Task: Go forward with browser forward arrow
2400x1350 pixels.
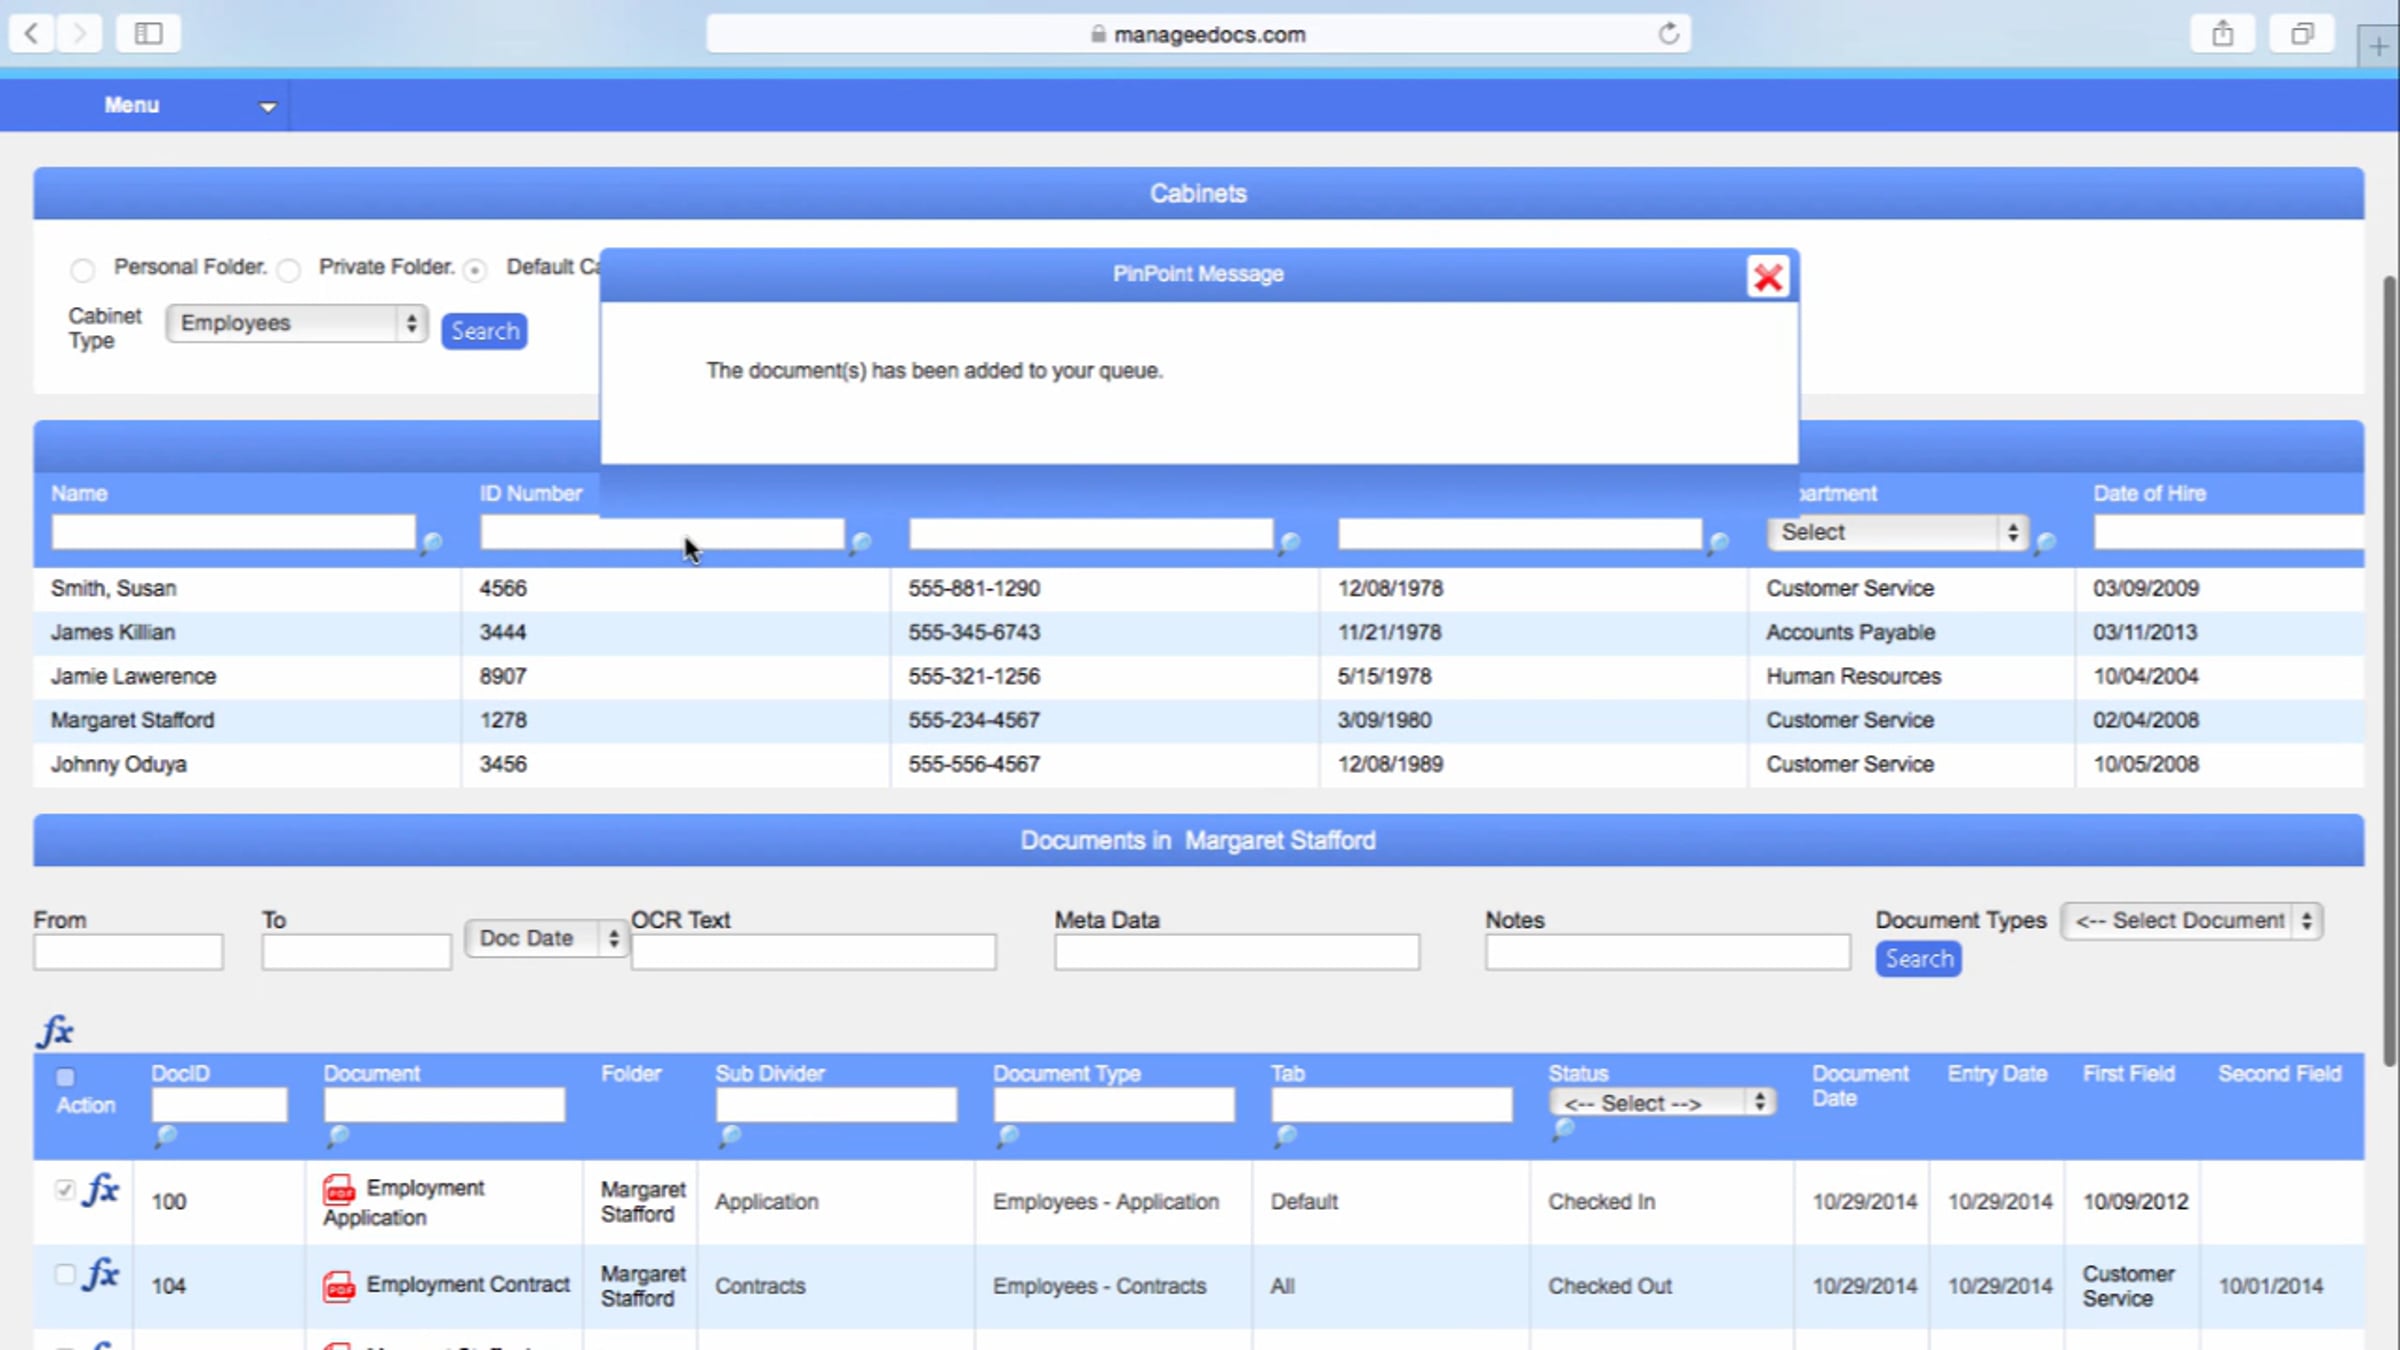Action: point(78,33)
